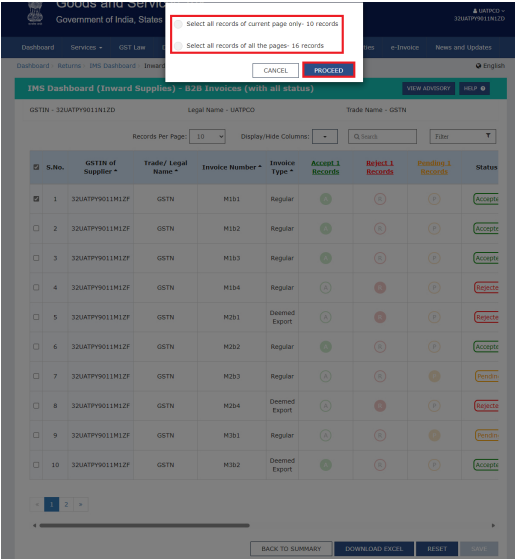This screenshot has height=559, width=515.
Task: Click the Accept icon for invoice M2b2
Action: [x=325, y=347]
